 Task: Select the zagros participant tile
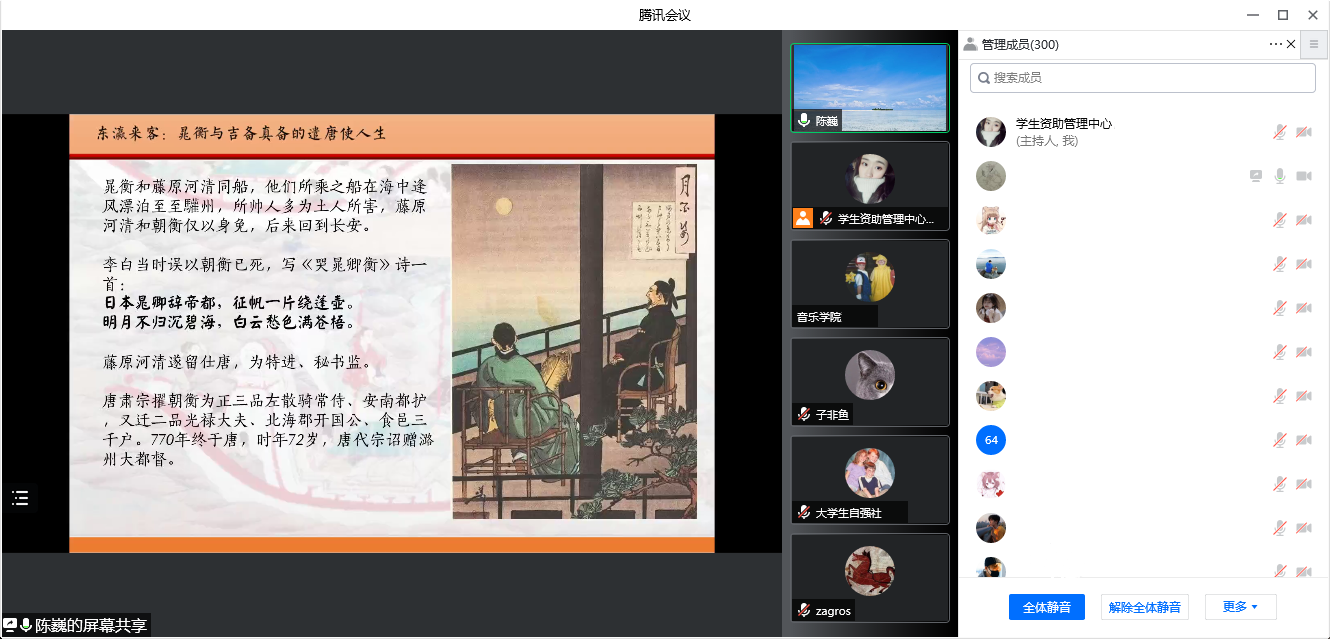[869, 577]
